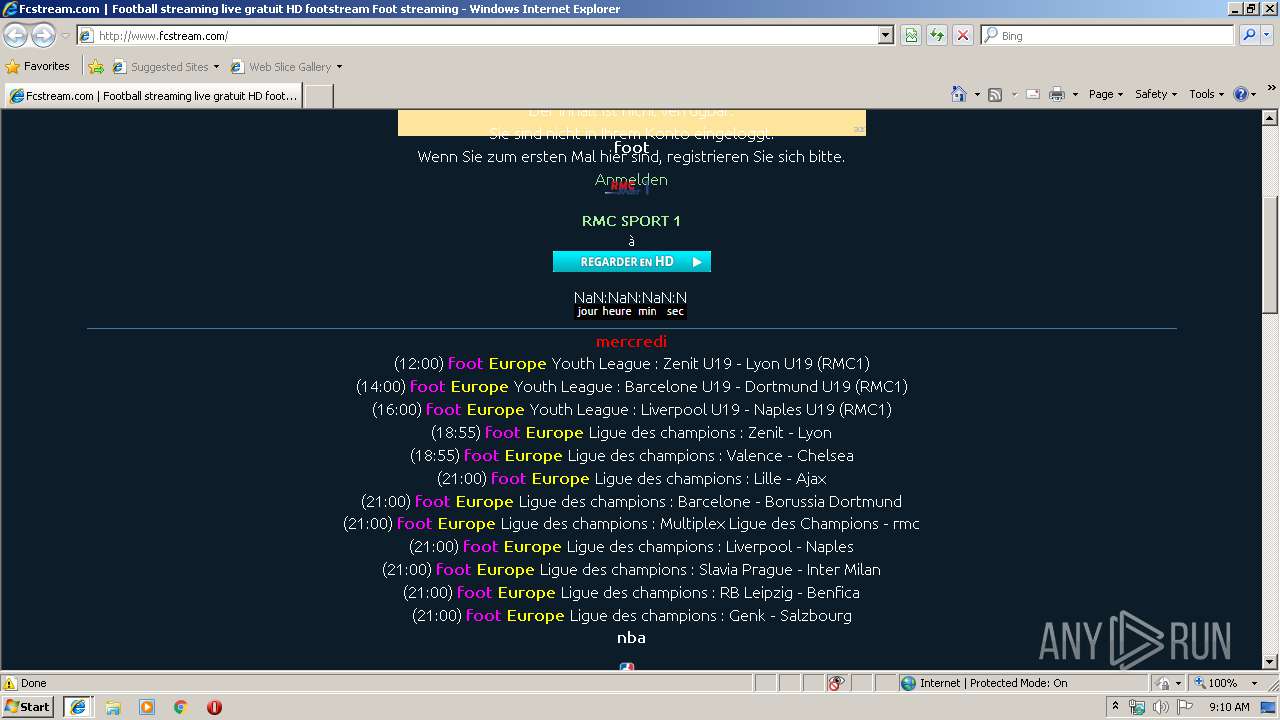Go back with the Back arrow button
1280x720 pixels.
(16, 35)
